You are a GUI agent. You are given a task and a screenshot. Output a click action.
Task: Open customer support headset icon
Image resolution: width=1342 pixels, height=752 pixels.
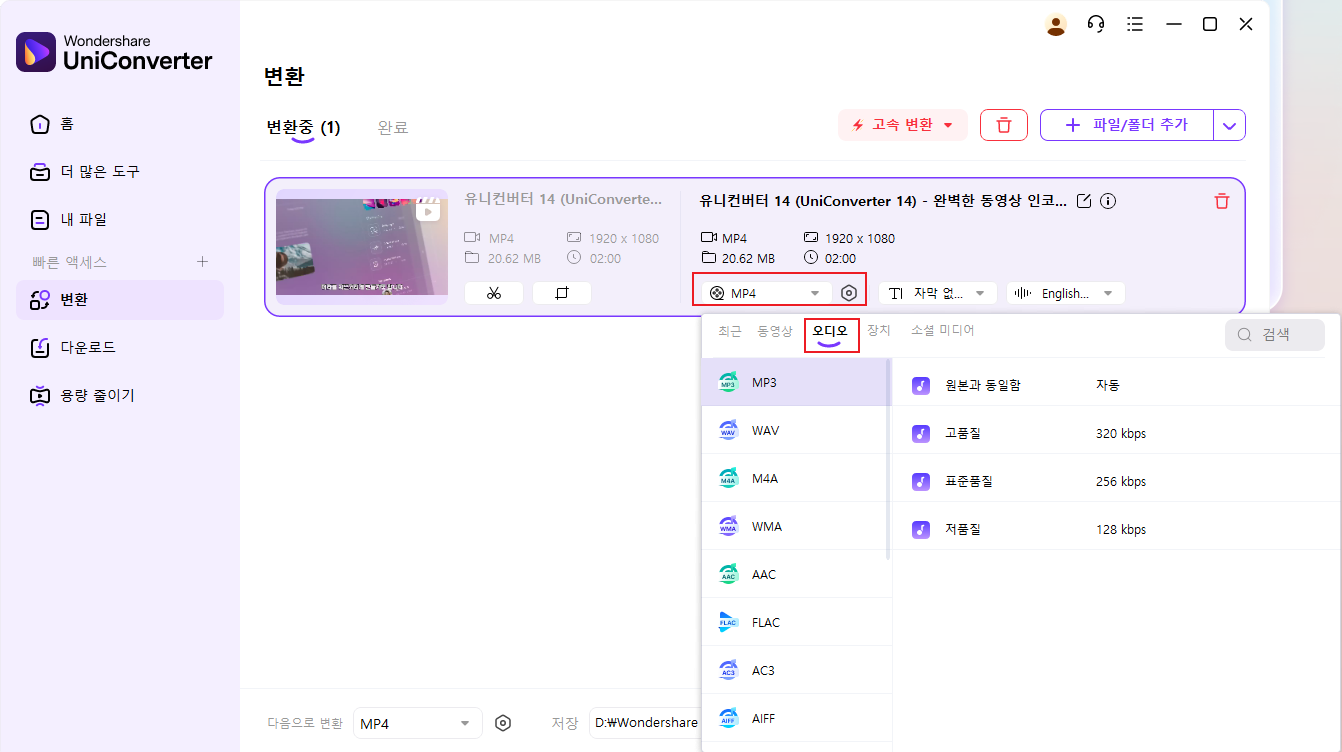coord(1096,25)
